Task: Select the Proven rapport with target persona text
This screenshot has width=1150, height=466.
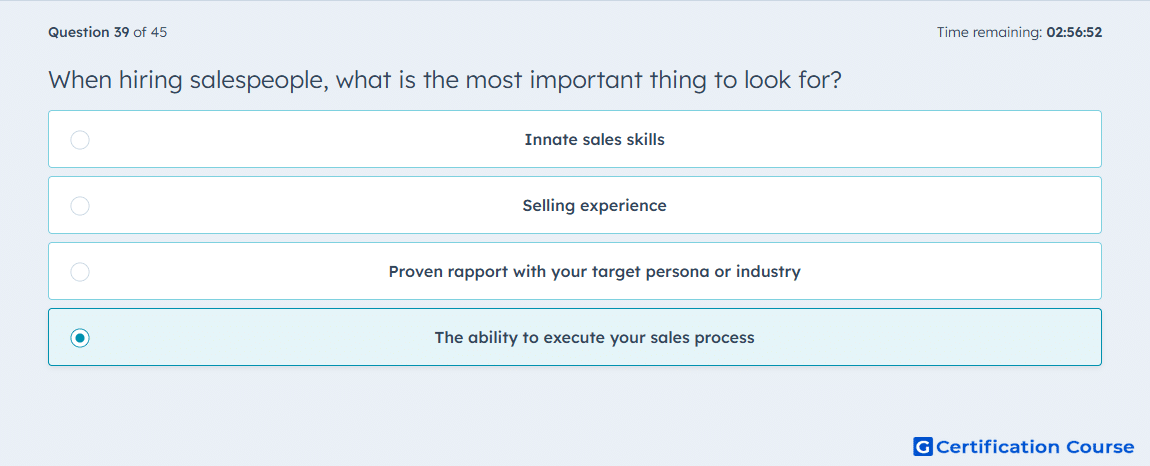Action: click(595, 272)
